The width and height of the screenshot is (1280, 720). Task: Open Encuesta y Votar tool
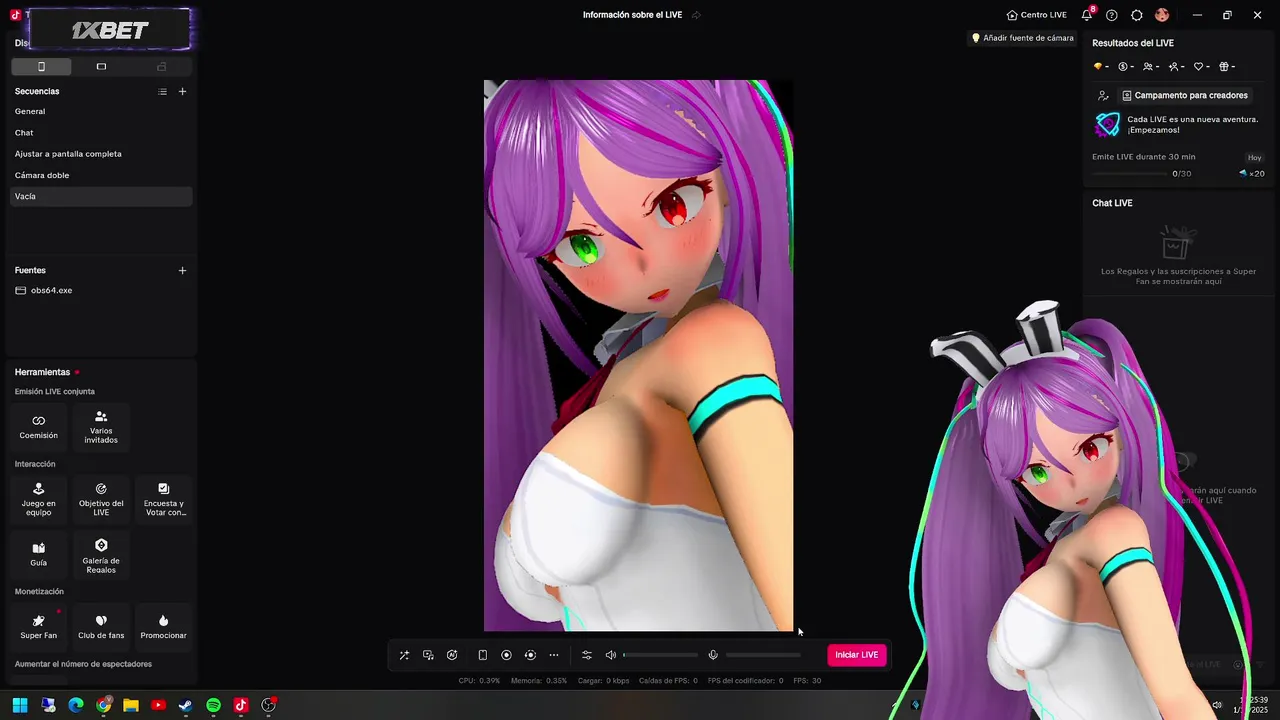(164, 499)
